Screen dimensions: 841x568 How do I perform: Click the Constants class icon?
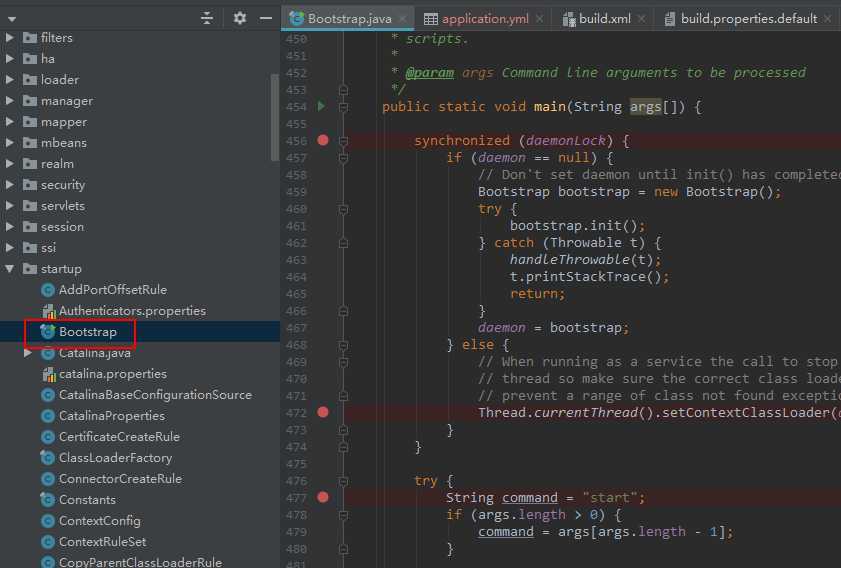pyautogui.click(x=48, y=500)
